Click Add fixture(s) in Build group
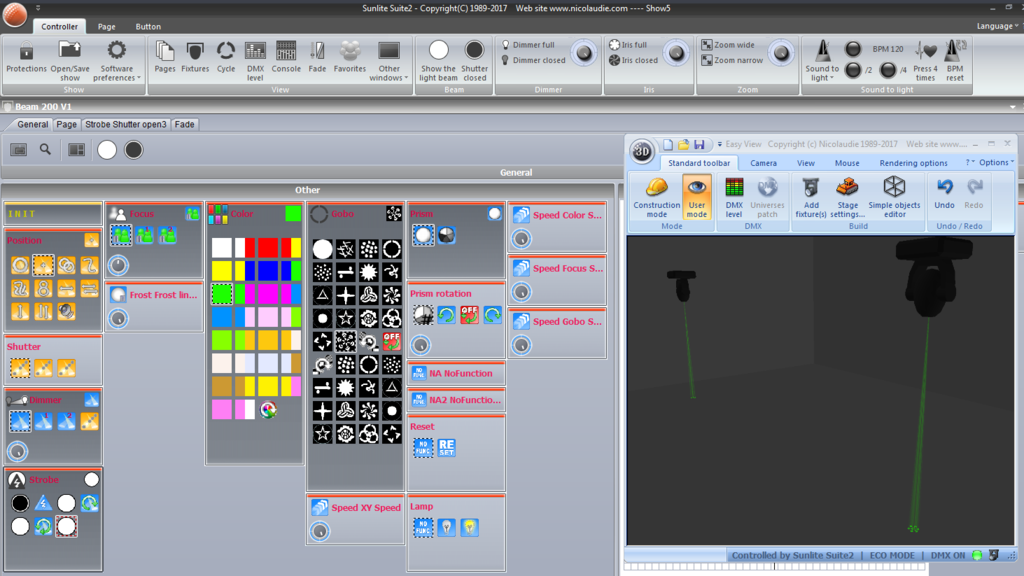1024x576 pixels. pyautogui.click(x=811, y=197)
